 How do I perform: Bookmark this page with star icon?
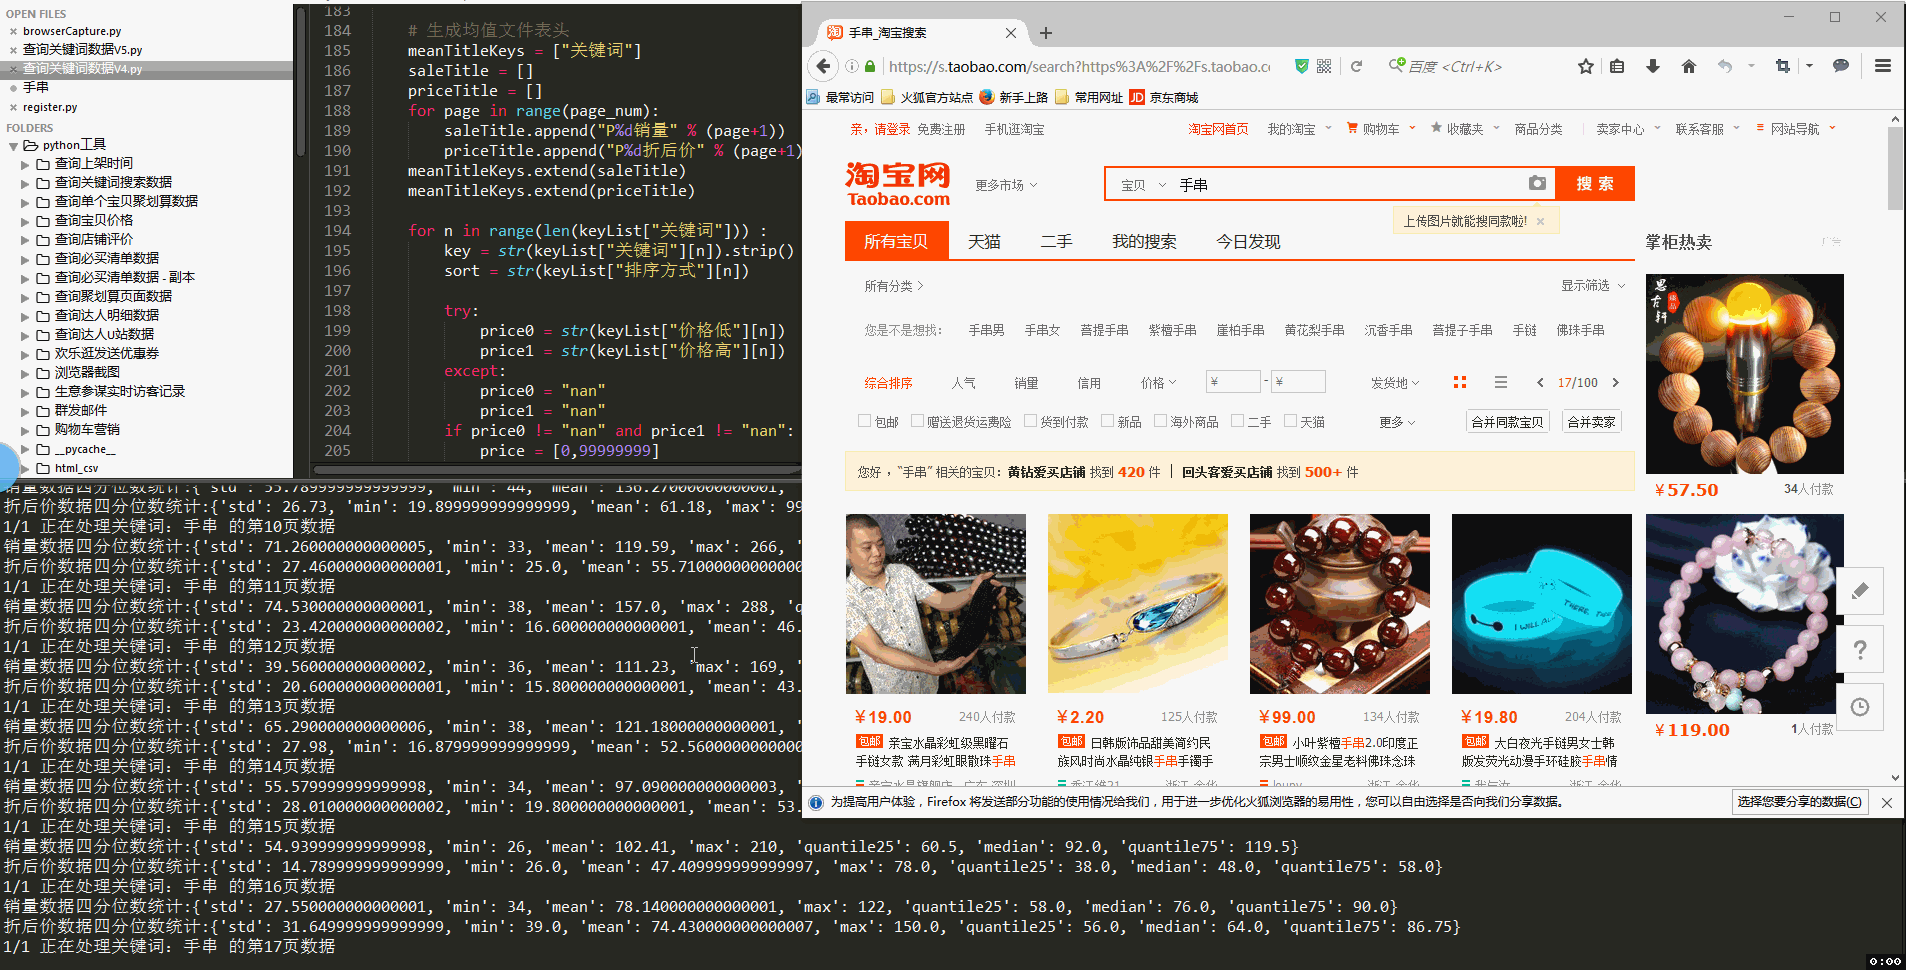[1586, 66]
